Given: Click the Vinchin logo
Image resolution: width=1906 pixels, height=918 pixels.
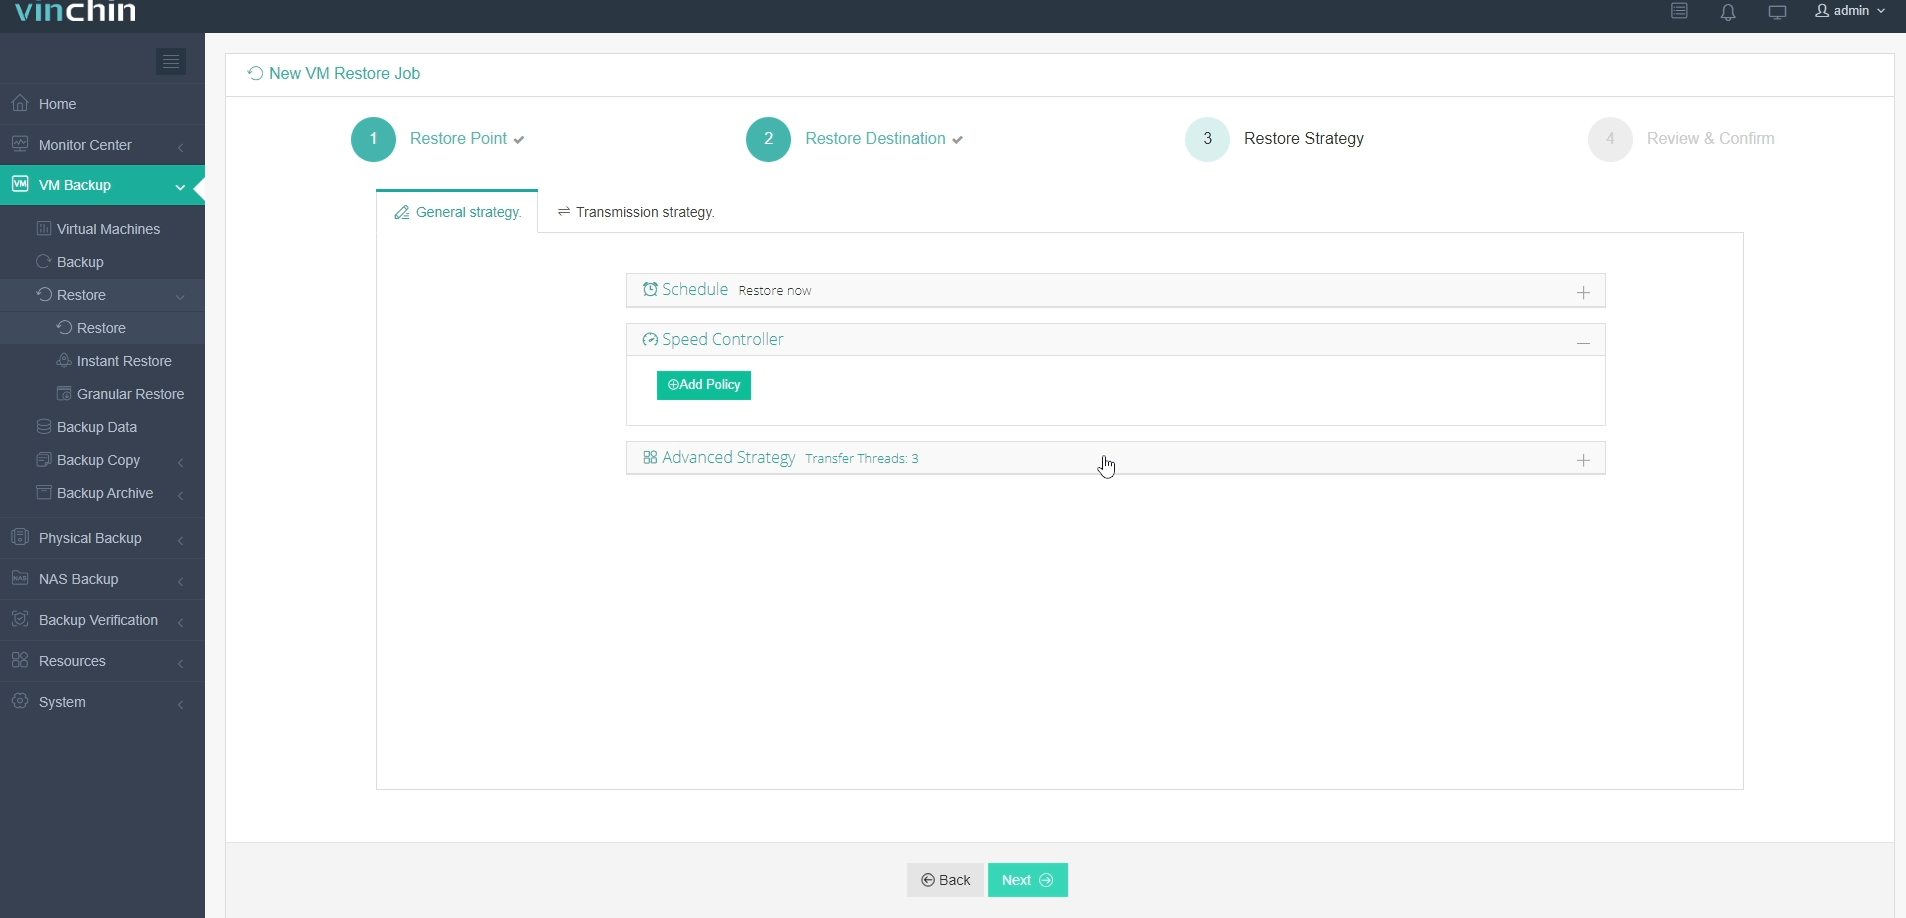Looking at the screenshot, I should pos(76,12).
